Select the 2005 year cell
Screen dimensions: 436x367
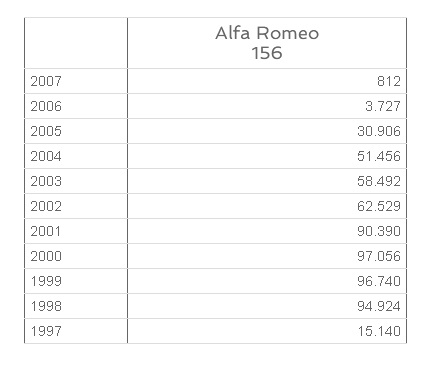pyautogui.click(x=76, y=131)
